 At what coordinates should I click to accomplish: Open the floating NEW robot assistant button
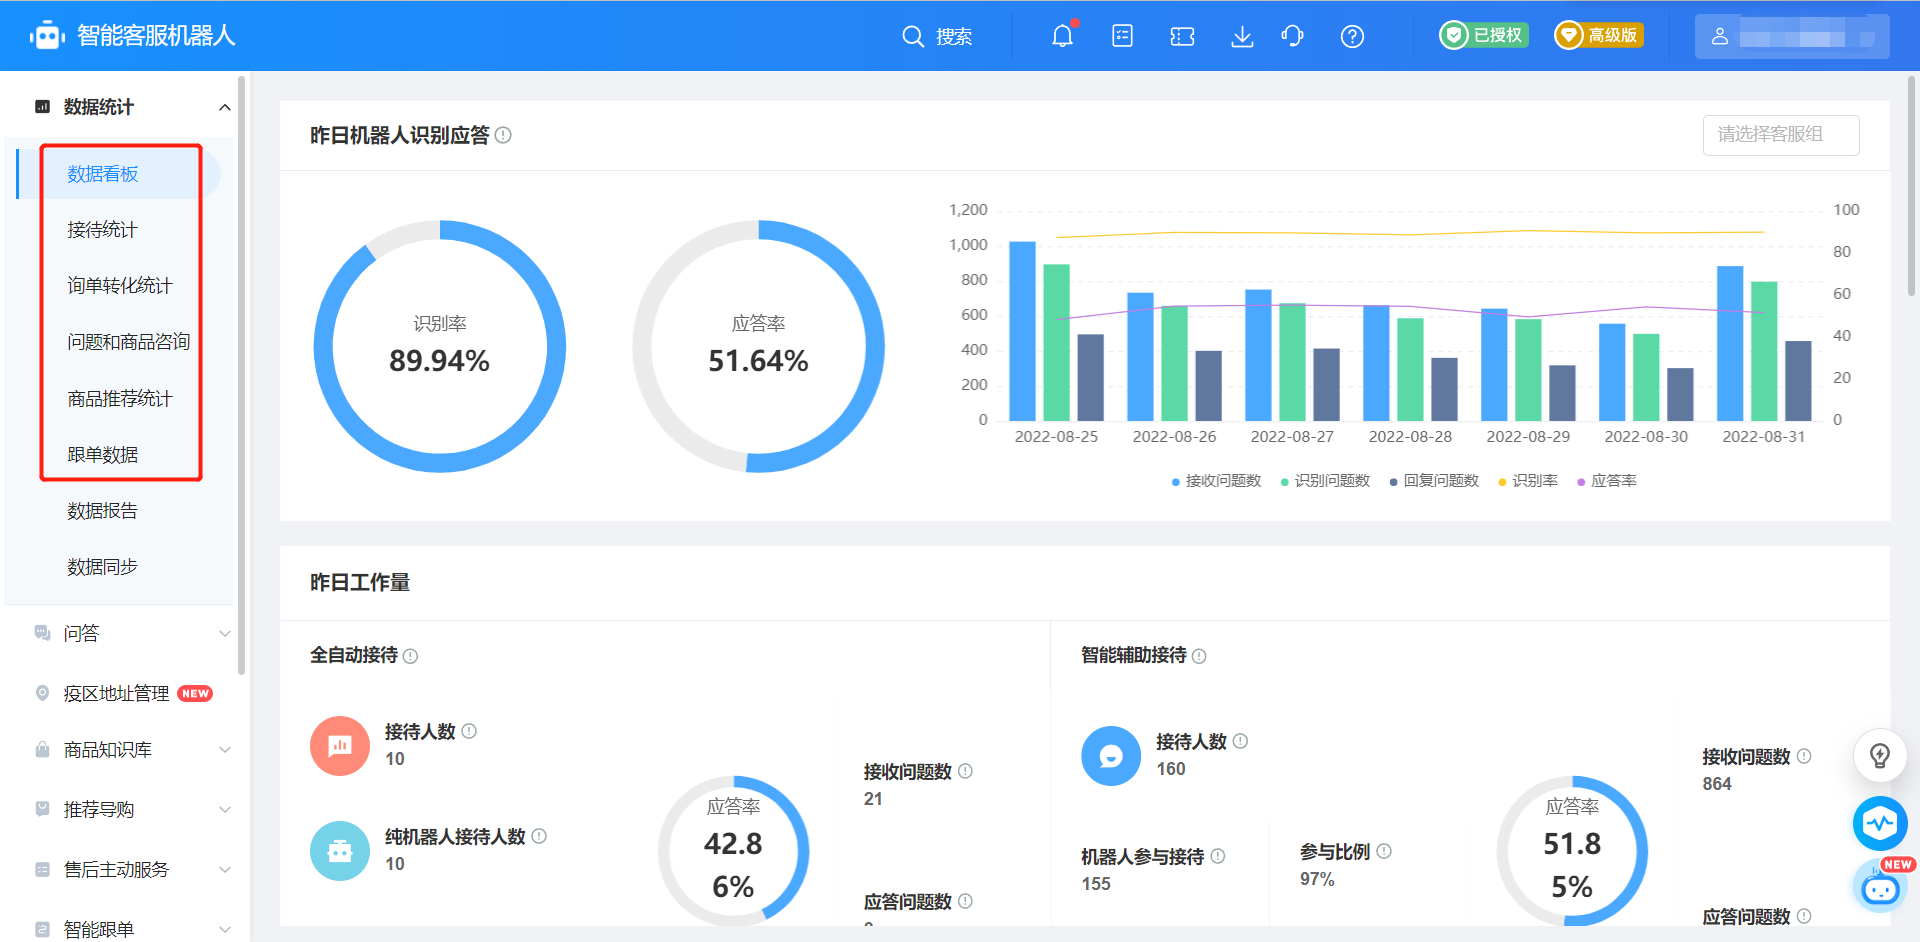point(1880,886)
